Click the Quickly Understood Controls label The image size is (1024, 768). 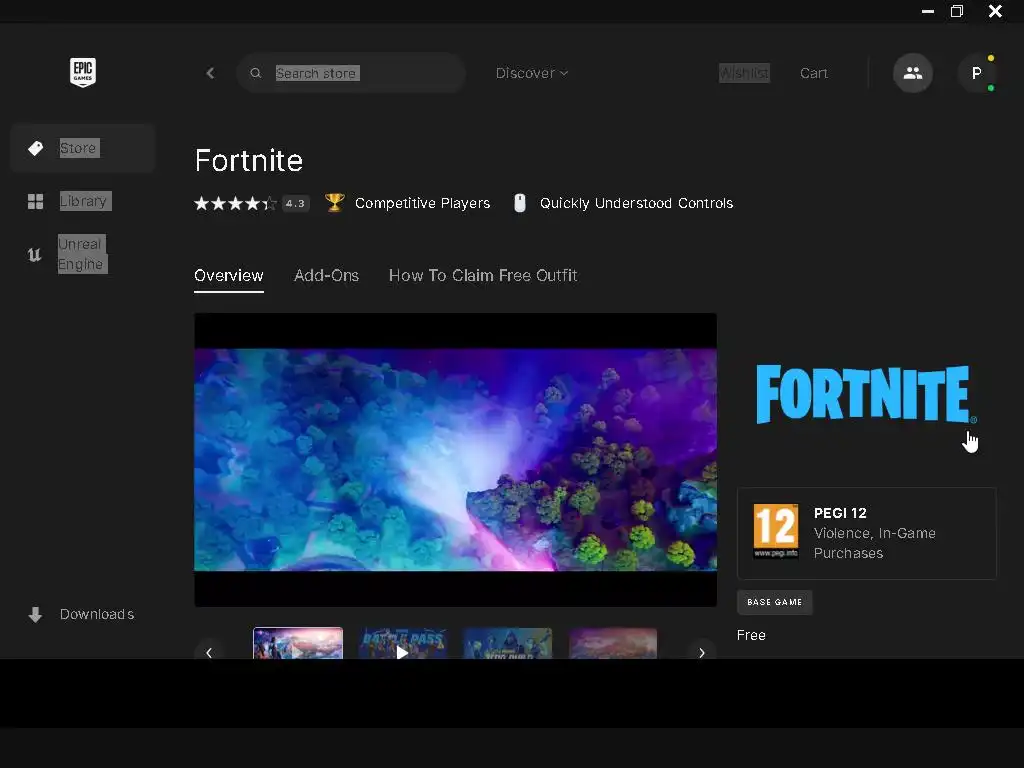coord(636,203)
